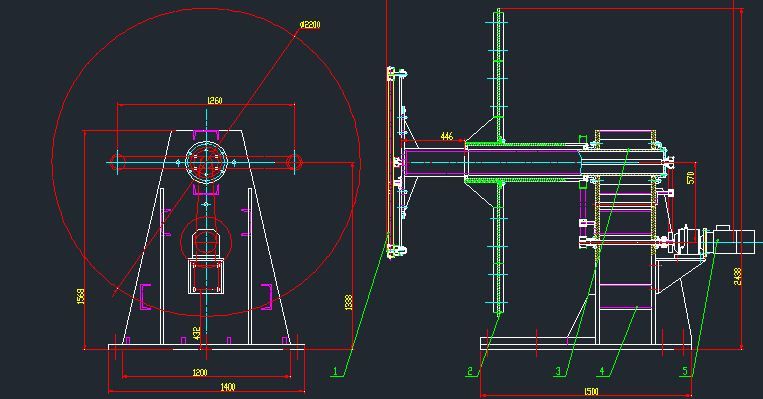Click the gearbox housing below the hub

coord(206,276)
